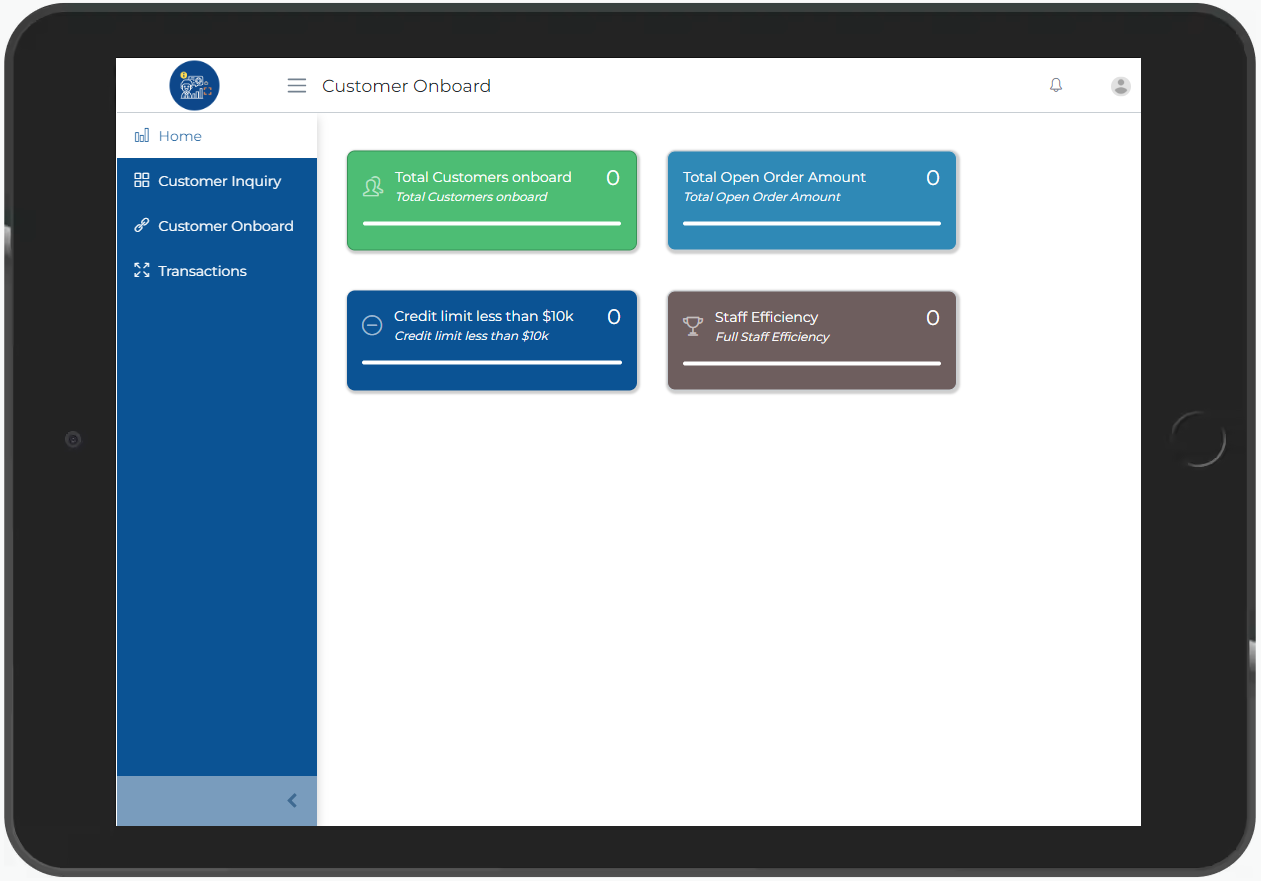Tap the tablet's round home button
The width and height of the screenshot is (1261, 881).
pos(1198,439)
